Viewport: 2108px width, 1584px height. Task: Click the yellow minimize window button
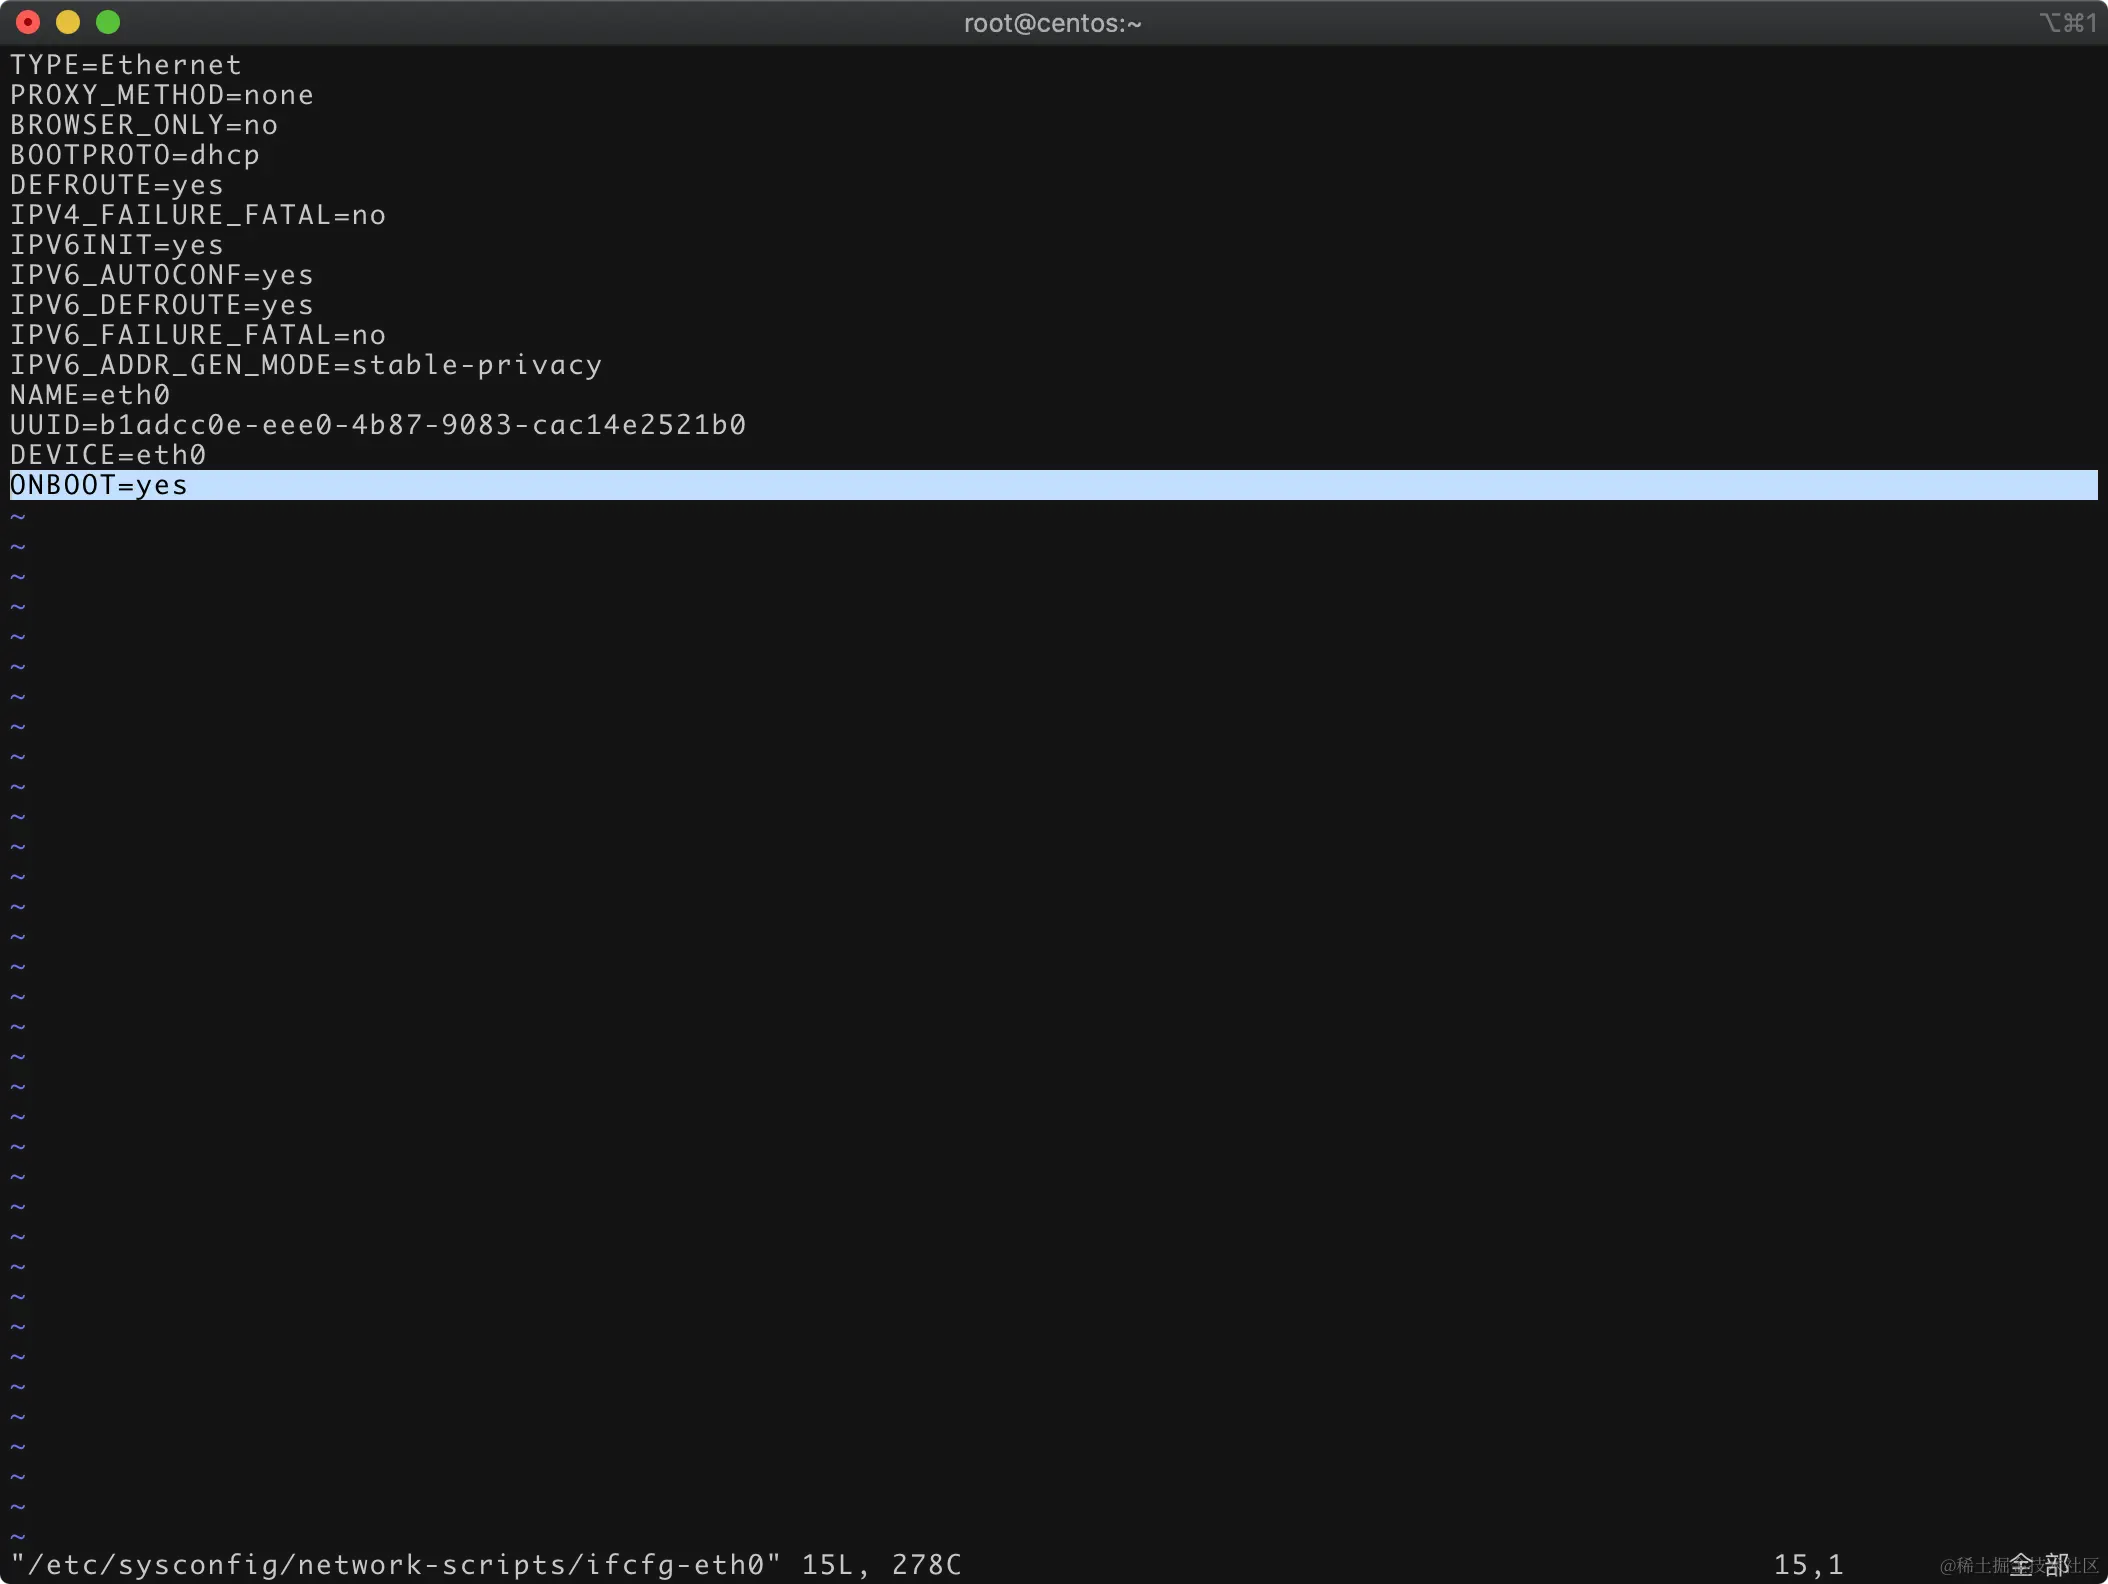click(x=68, y=22)
